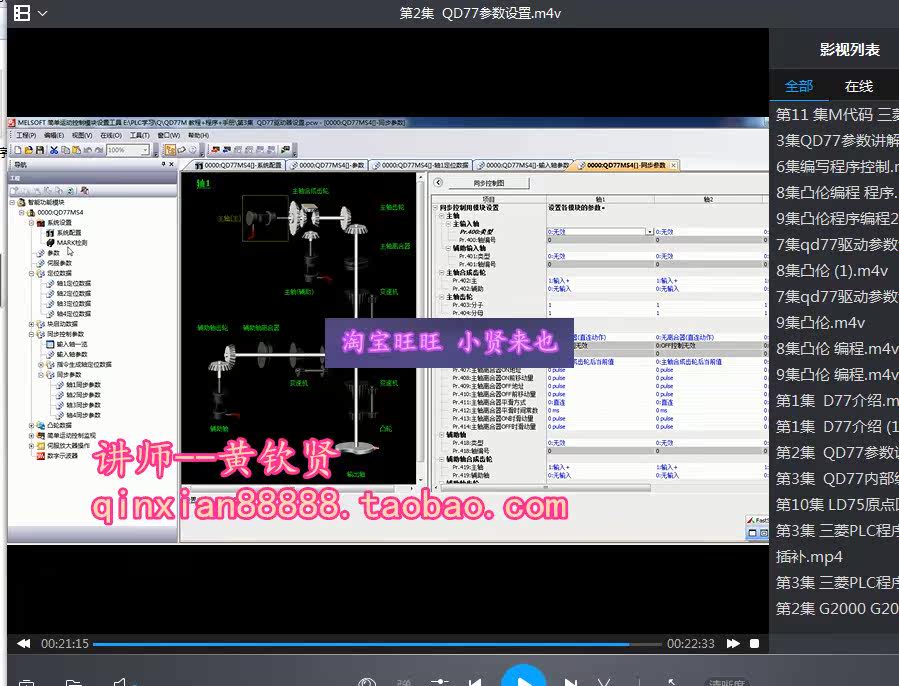Open the 视图(V) menu in MELSOFT

tap(82, 135)
